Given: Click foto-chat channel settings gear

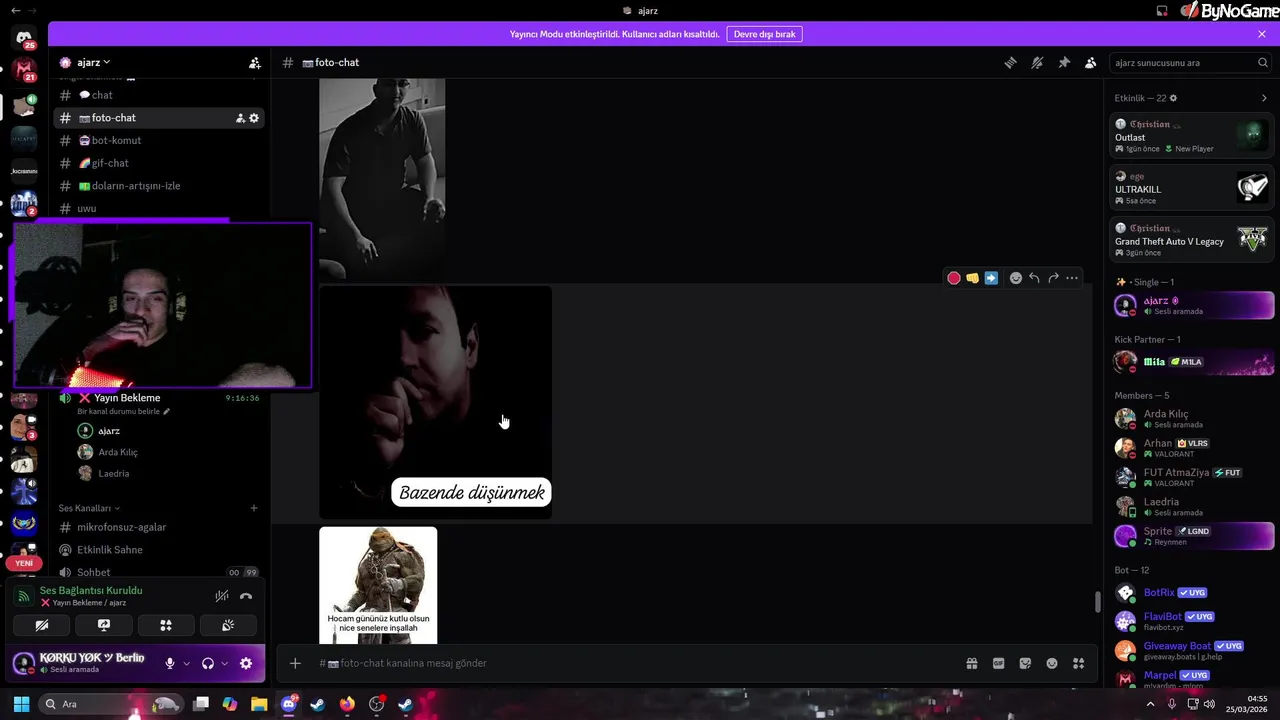Looking at the screenshot, I should click(x=254, y=118).
